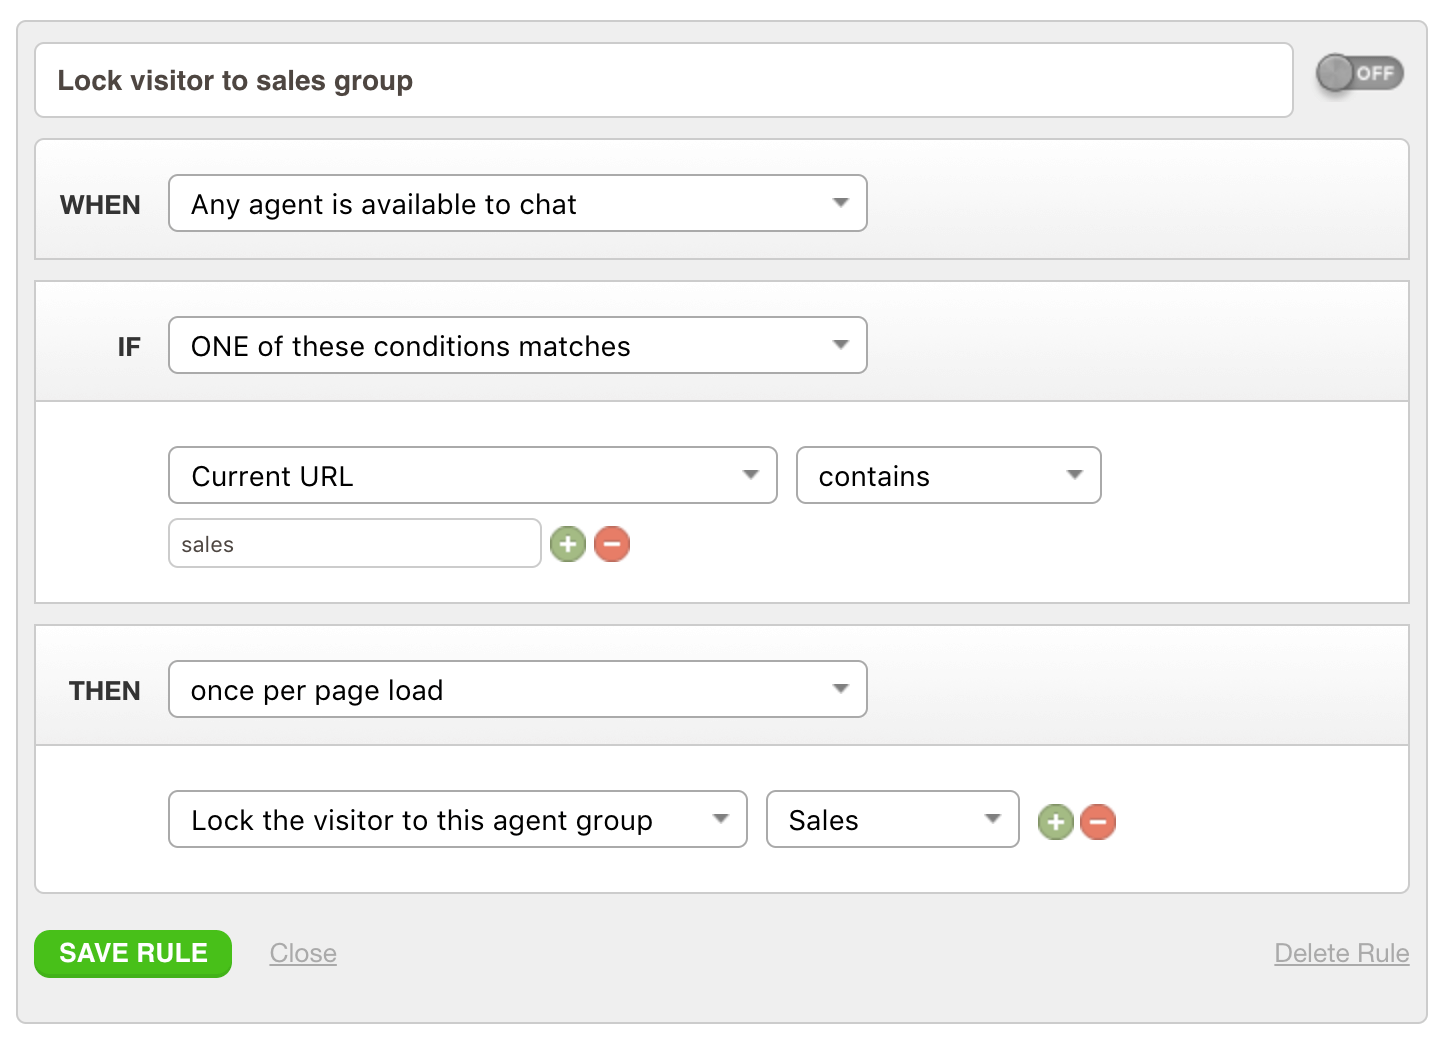Click the SAVE RULE button
Screen dimensions: 1444x1038
[x=133, y=953]
